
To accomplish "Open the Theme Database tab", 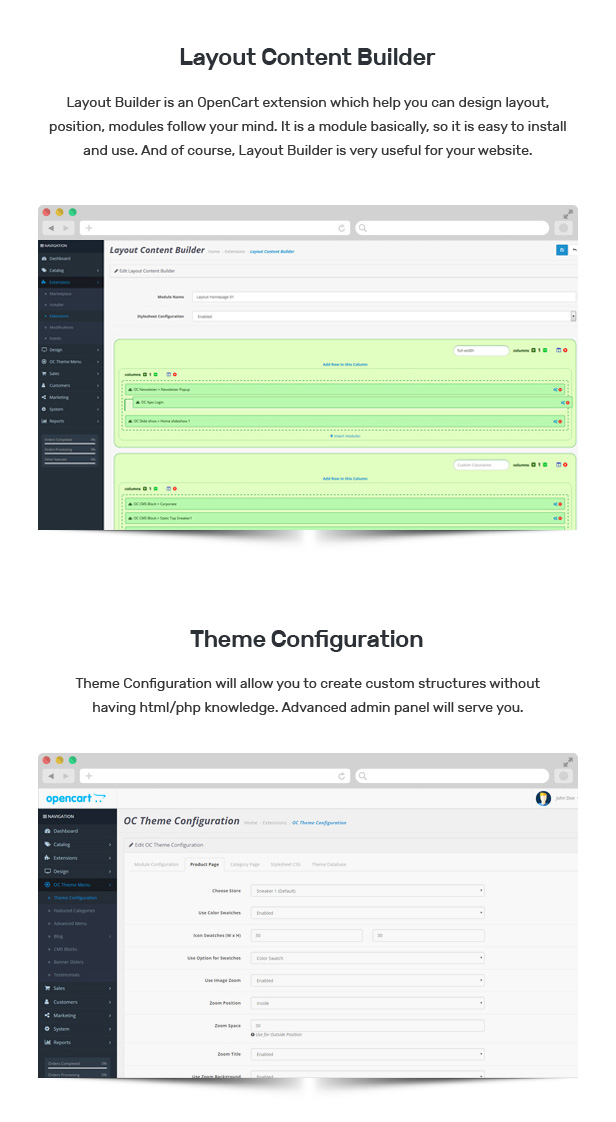I will click(329, 864).
